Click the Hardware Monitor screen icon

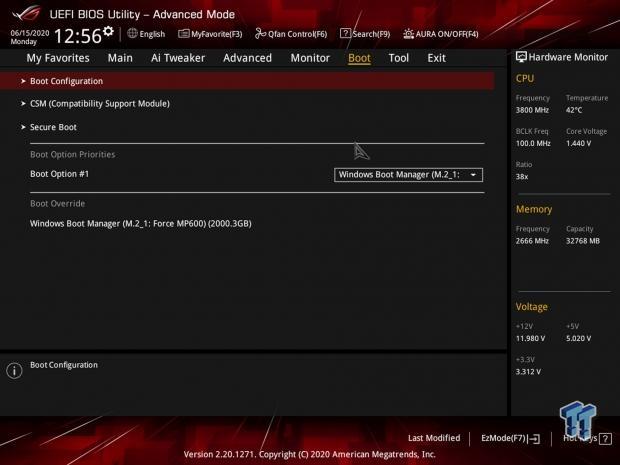(521, 57)
